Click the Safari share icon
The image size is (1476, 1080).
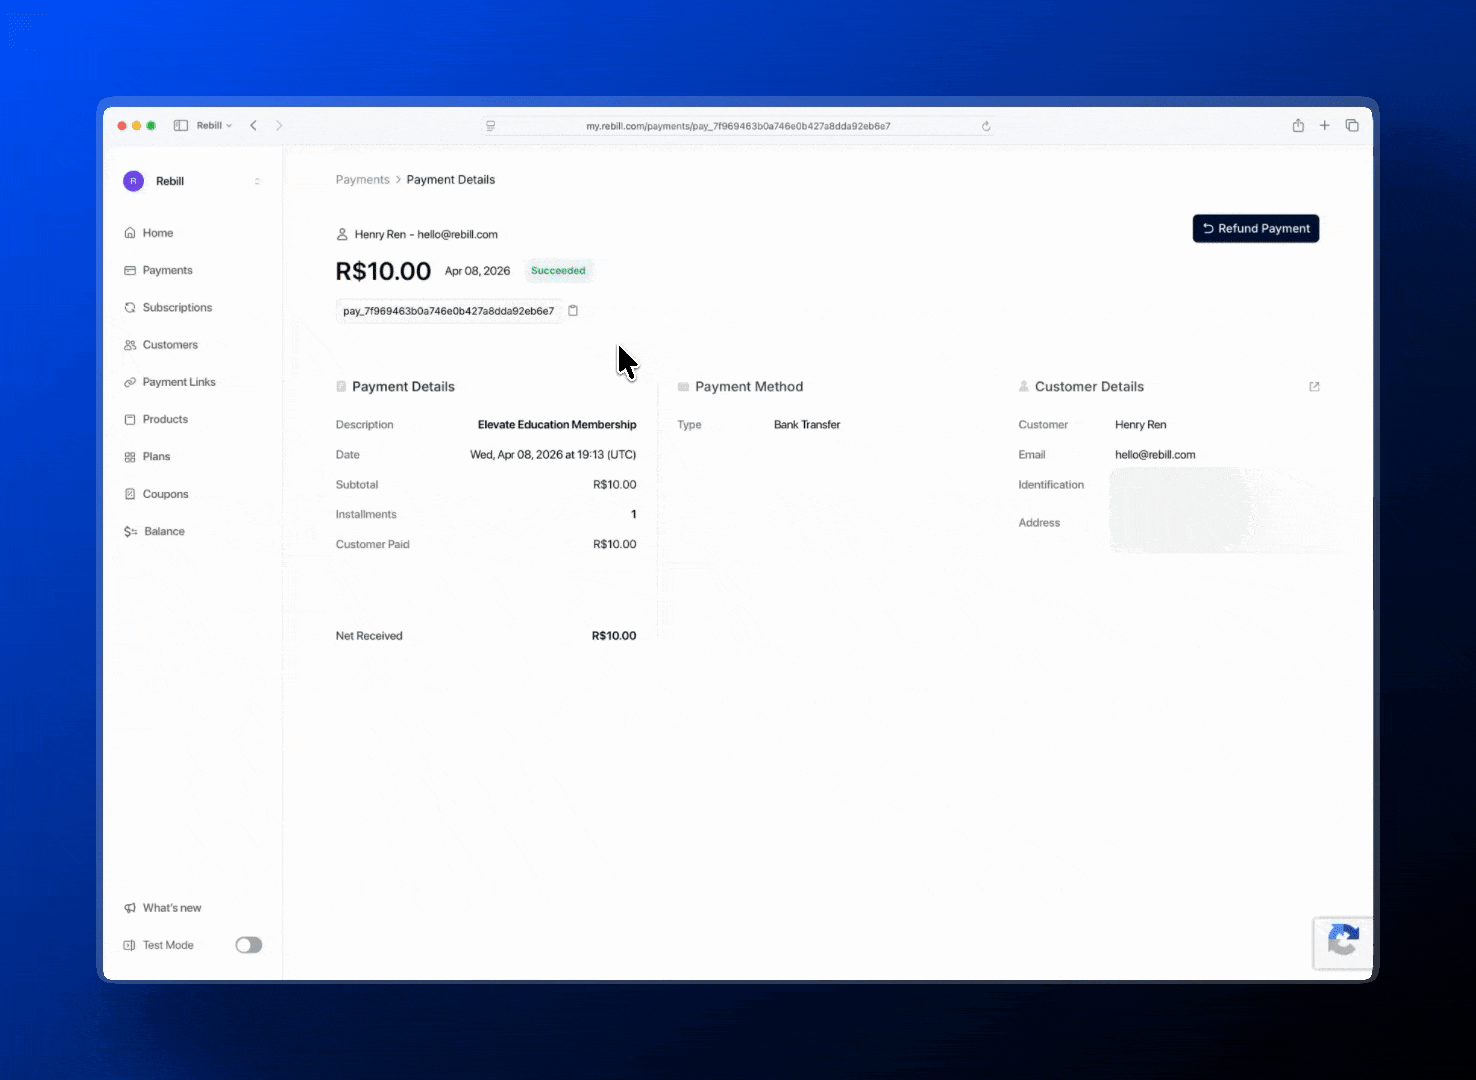(x=1298, y=126)
